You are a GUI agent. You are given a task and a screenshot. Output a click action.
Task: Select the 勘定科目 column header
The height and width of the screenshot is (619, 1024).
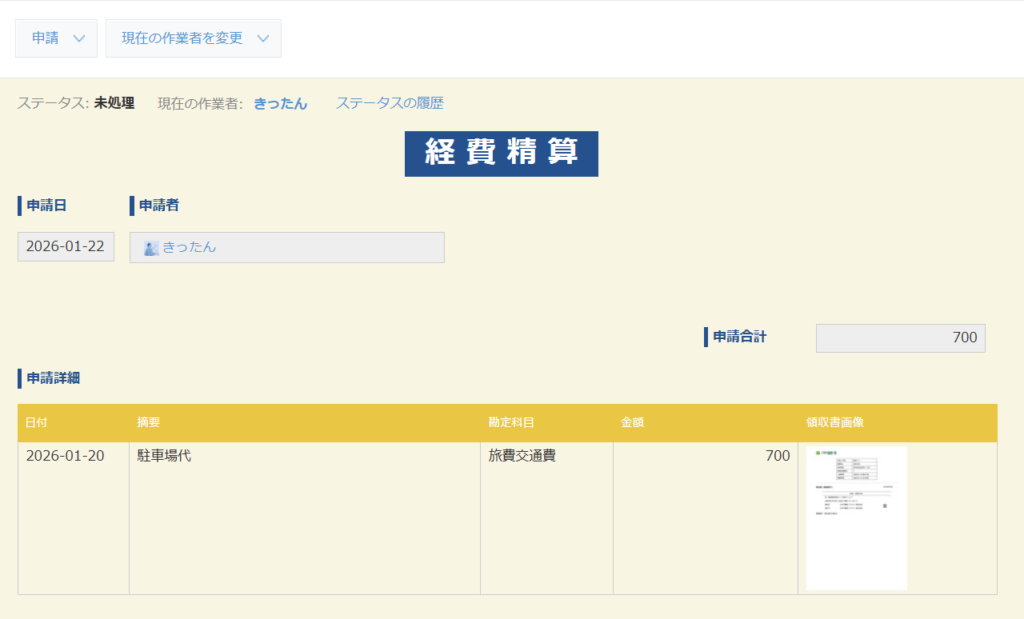coord(509,423)
